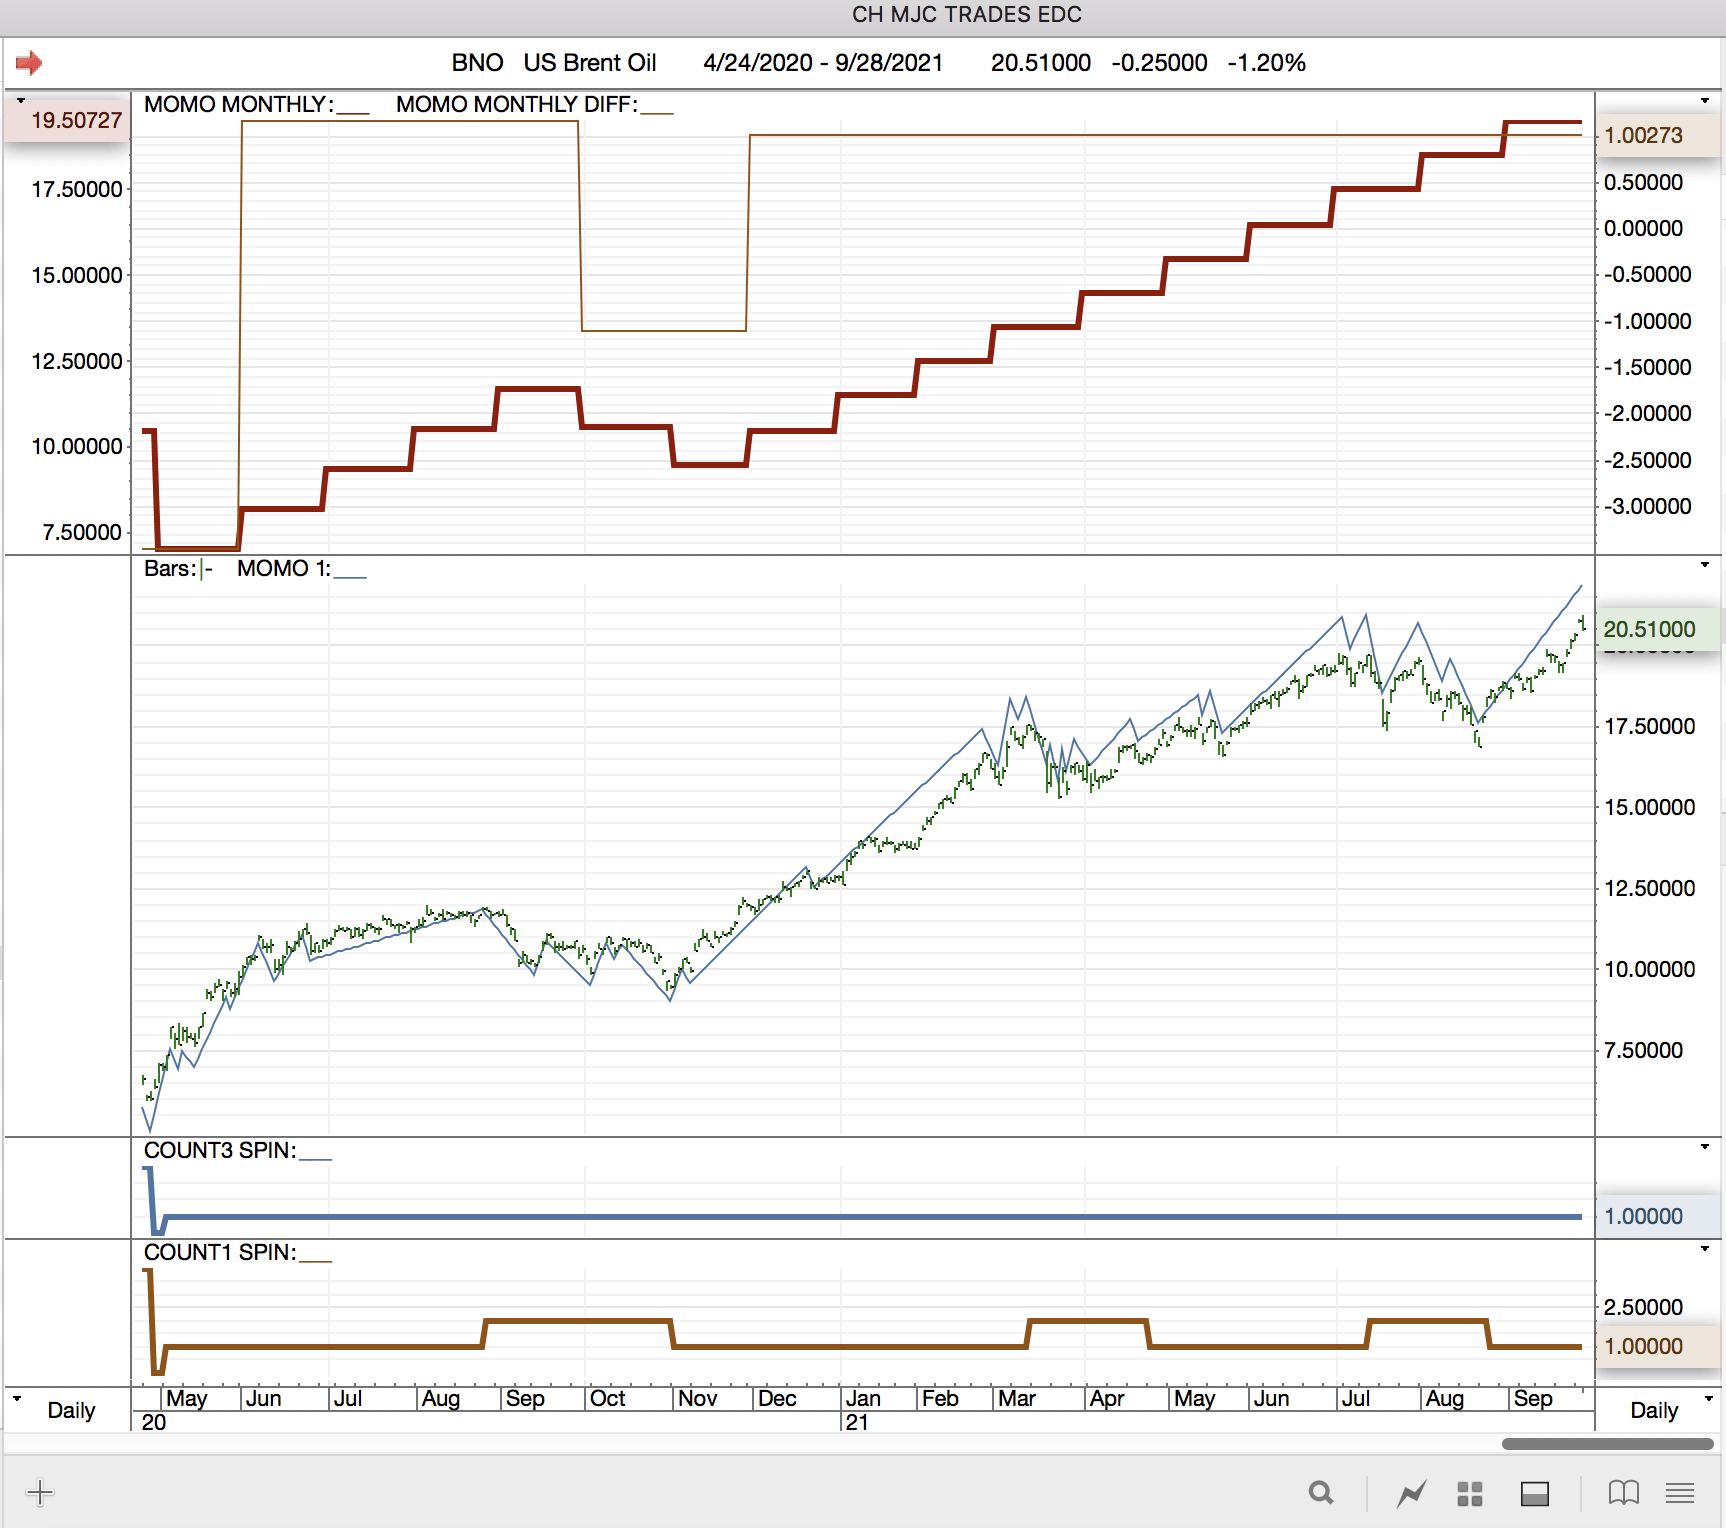Select the line chart tool icon
1726x1528 pixels.
click(1412, 1493)
